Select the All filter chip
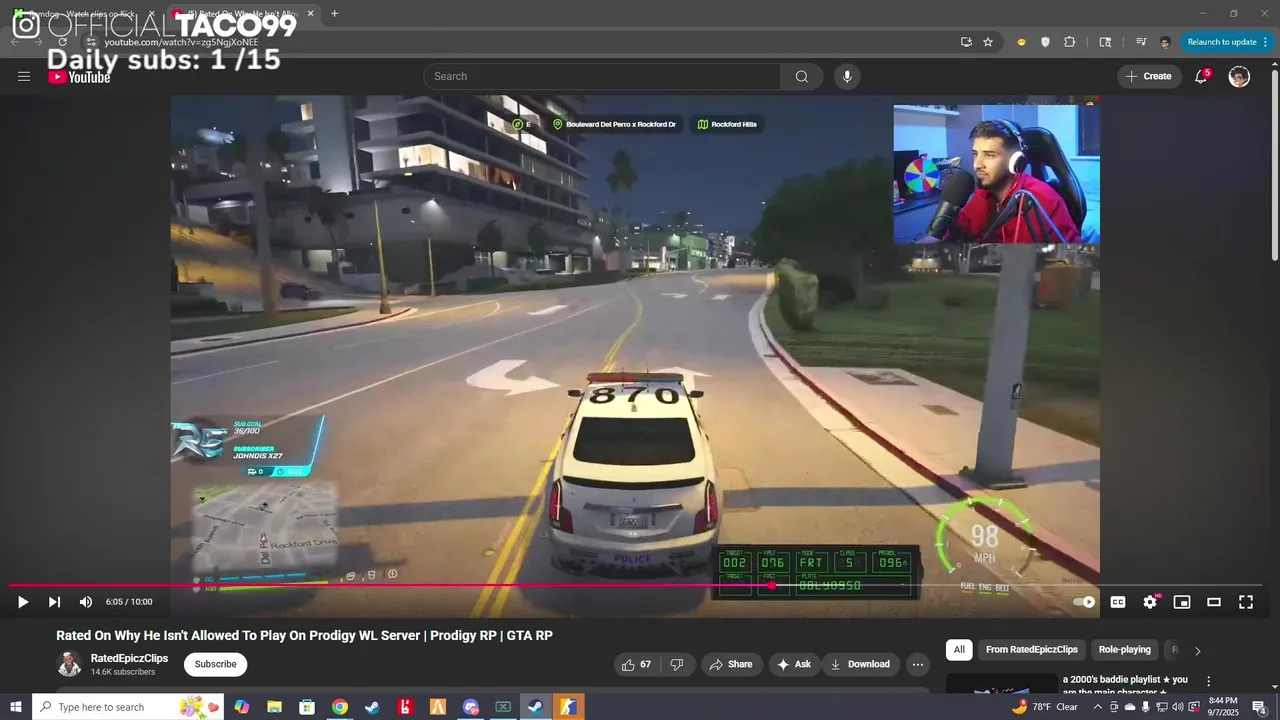1280x720 pixels. 959,650
